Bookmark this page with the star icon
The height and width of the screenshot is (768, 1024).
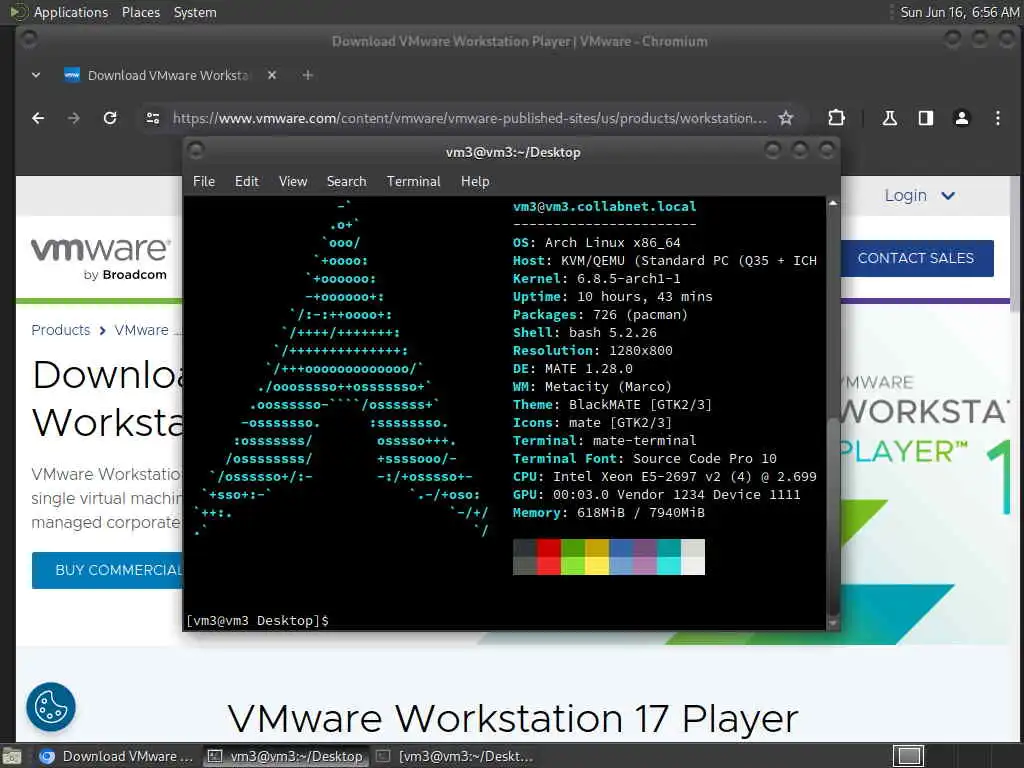tap(786, 118)
